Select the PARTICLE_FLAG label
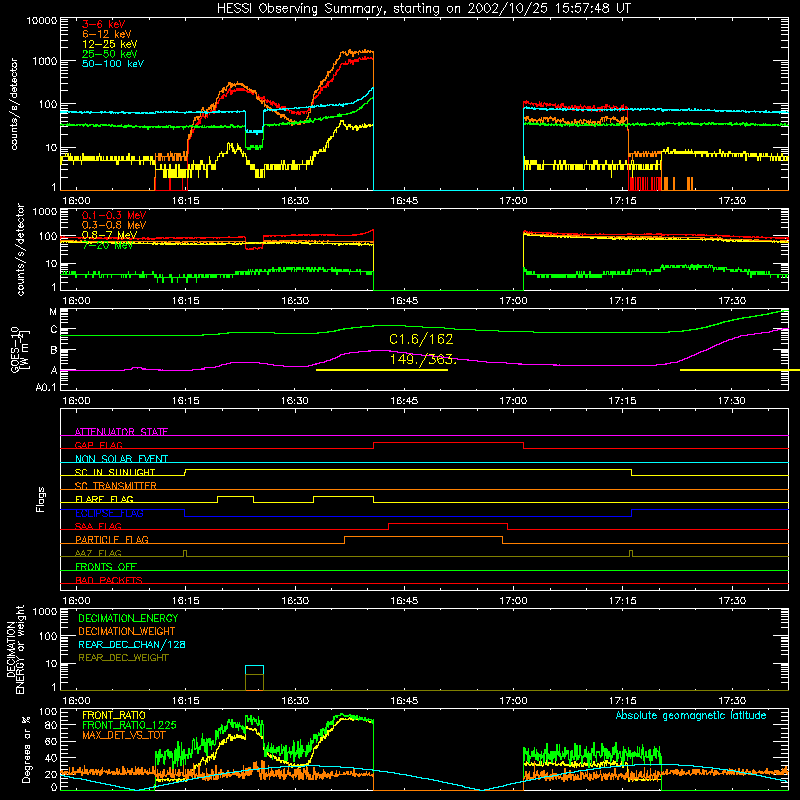This screenshot has height=800, width=800. click(x=112, y=539)
